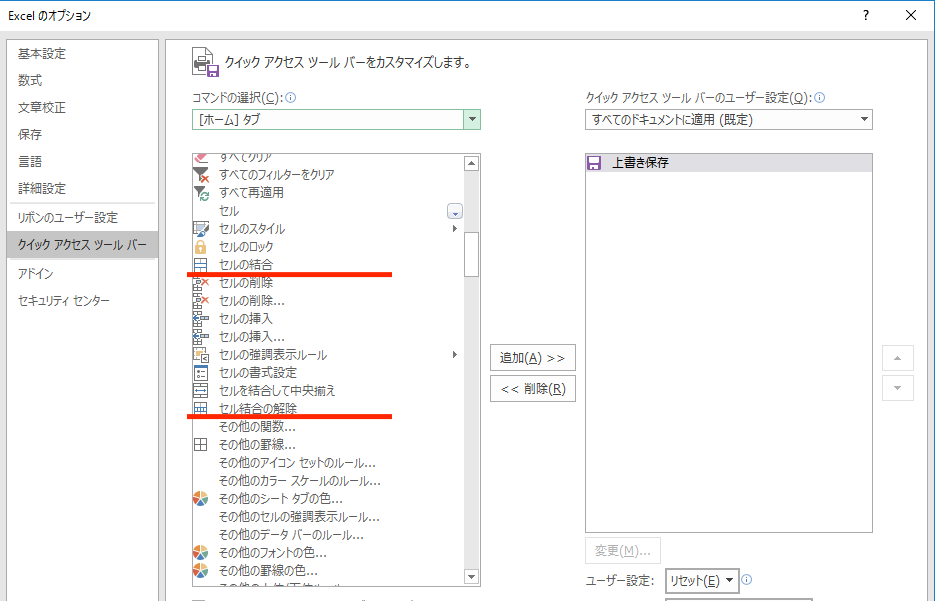This screenshot has width=935, height=601.
Task: Click the セルの強調表示ルール icon
Action: click(x=201, y=355)
